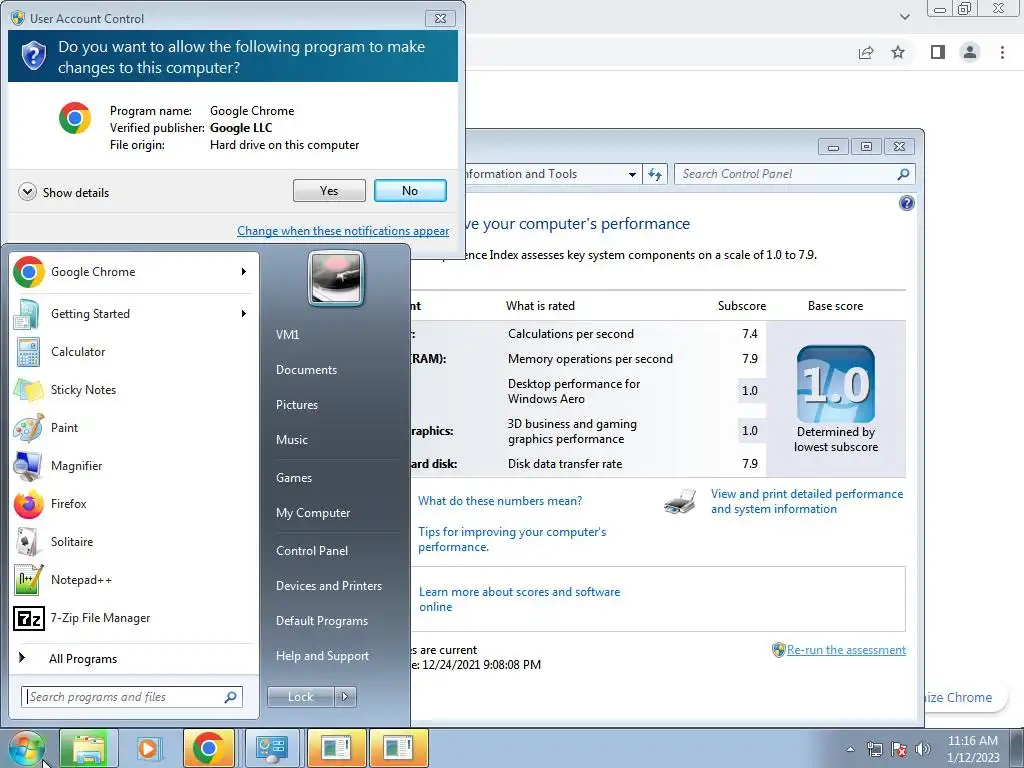
Task: Click the Chrome tab search chevron
Action: coord(904,17)
